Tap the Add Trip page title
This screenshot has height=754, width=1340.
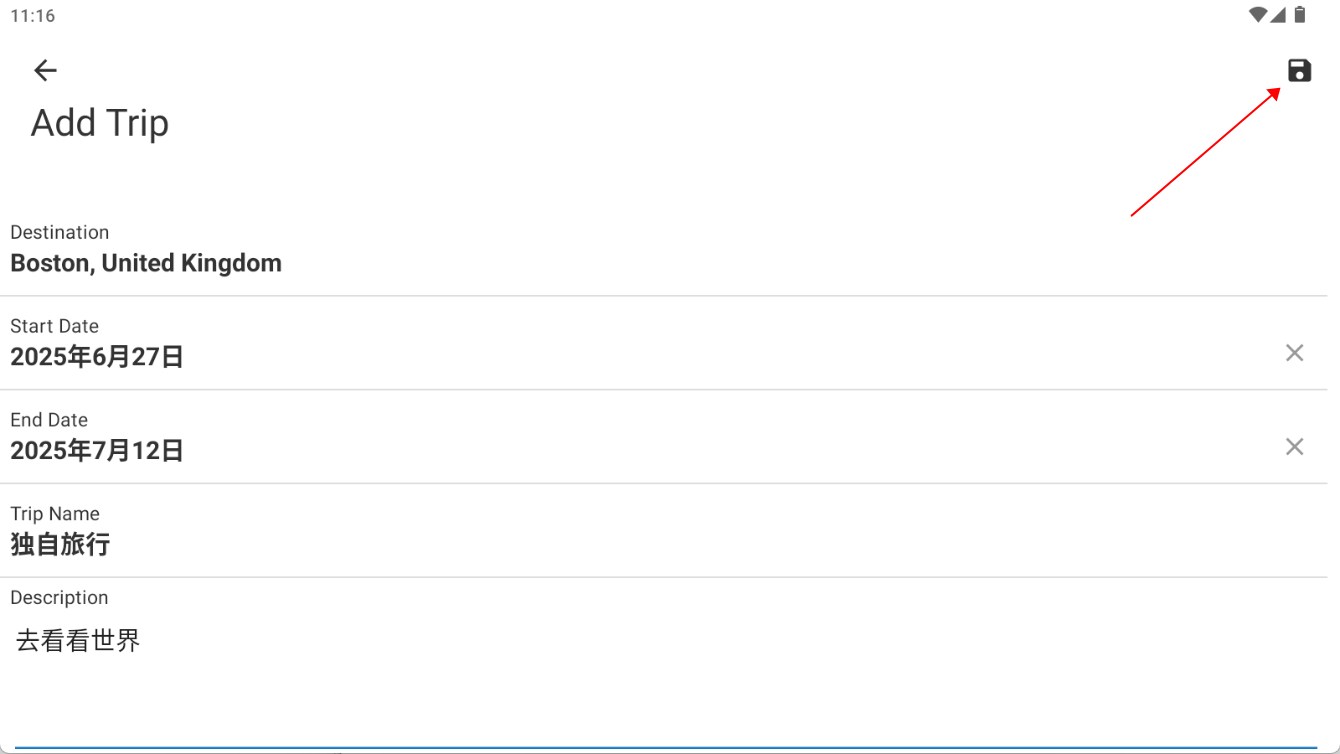point(100,123)
